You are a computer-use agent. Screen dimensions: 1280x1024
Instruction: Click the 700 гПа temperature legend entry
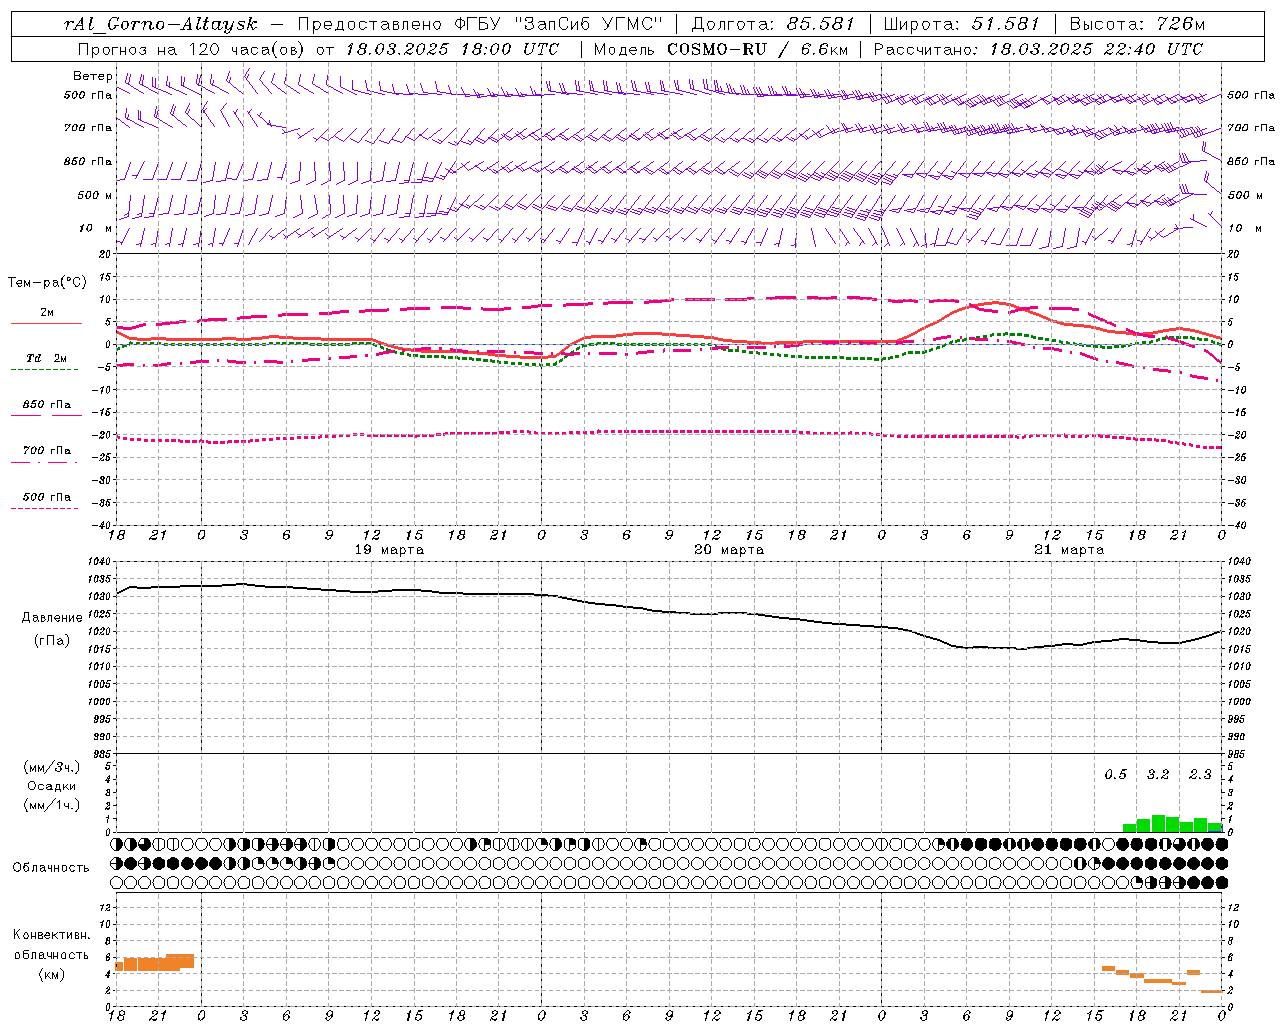point(46,450)
